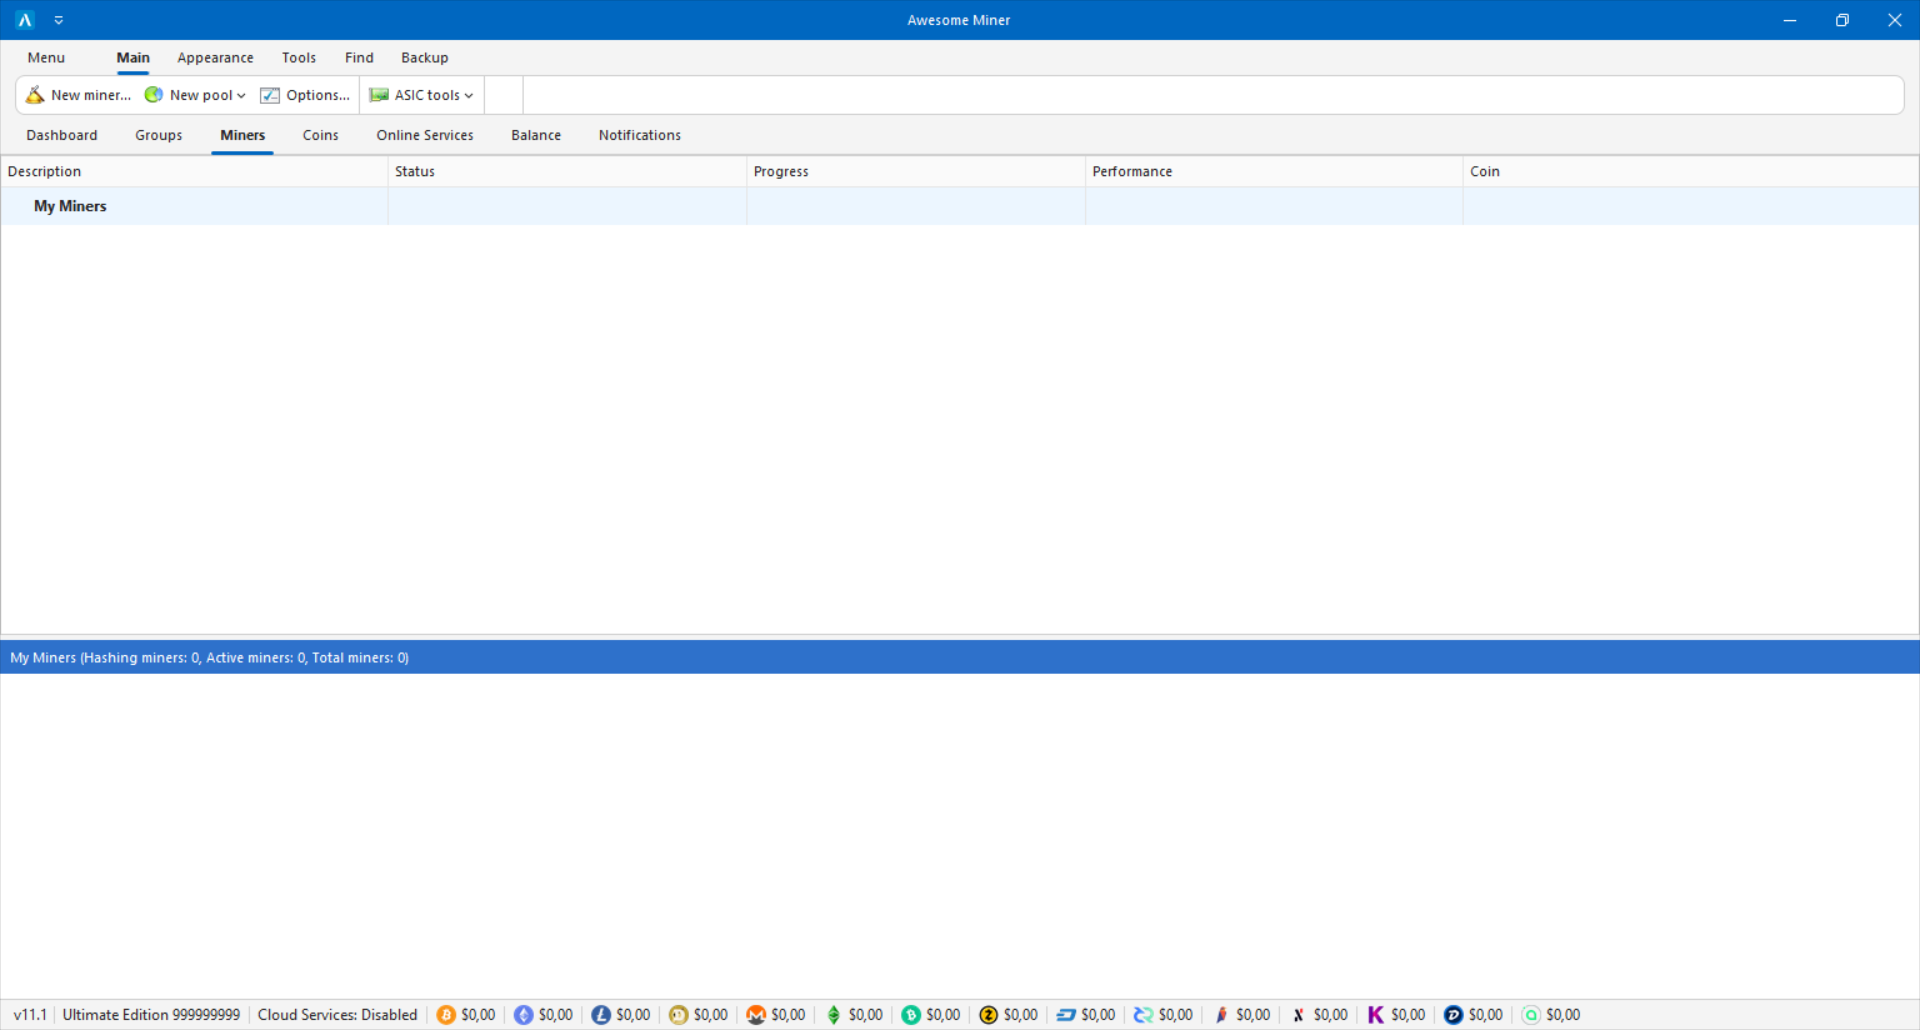Click the DigiByte dark blue D icon
1920x1030 pixels.
point(1453,1015)
